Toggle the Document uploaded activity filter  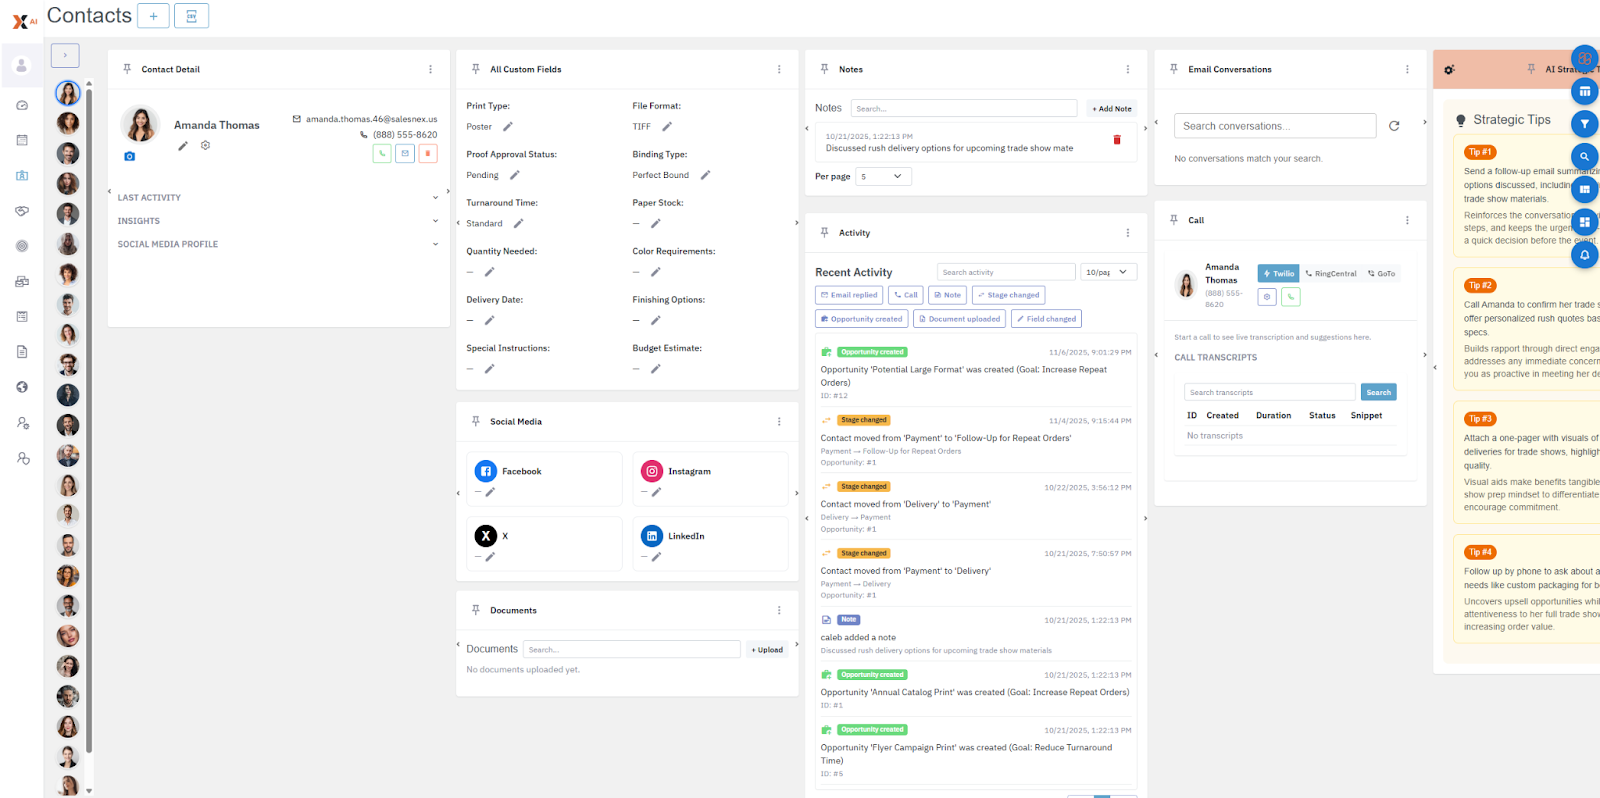click(x=959, y=319)
